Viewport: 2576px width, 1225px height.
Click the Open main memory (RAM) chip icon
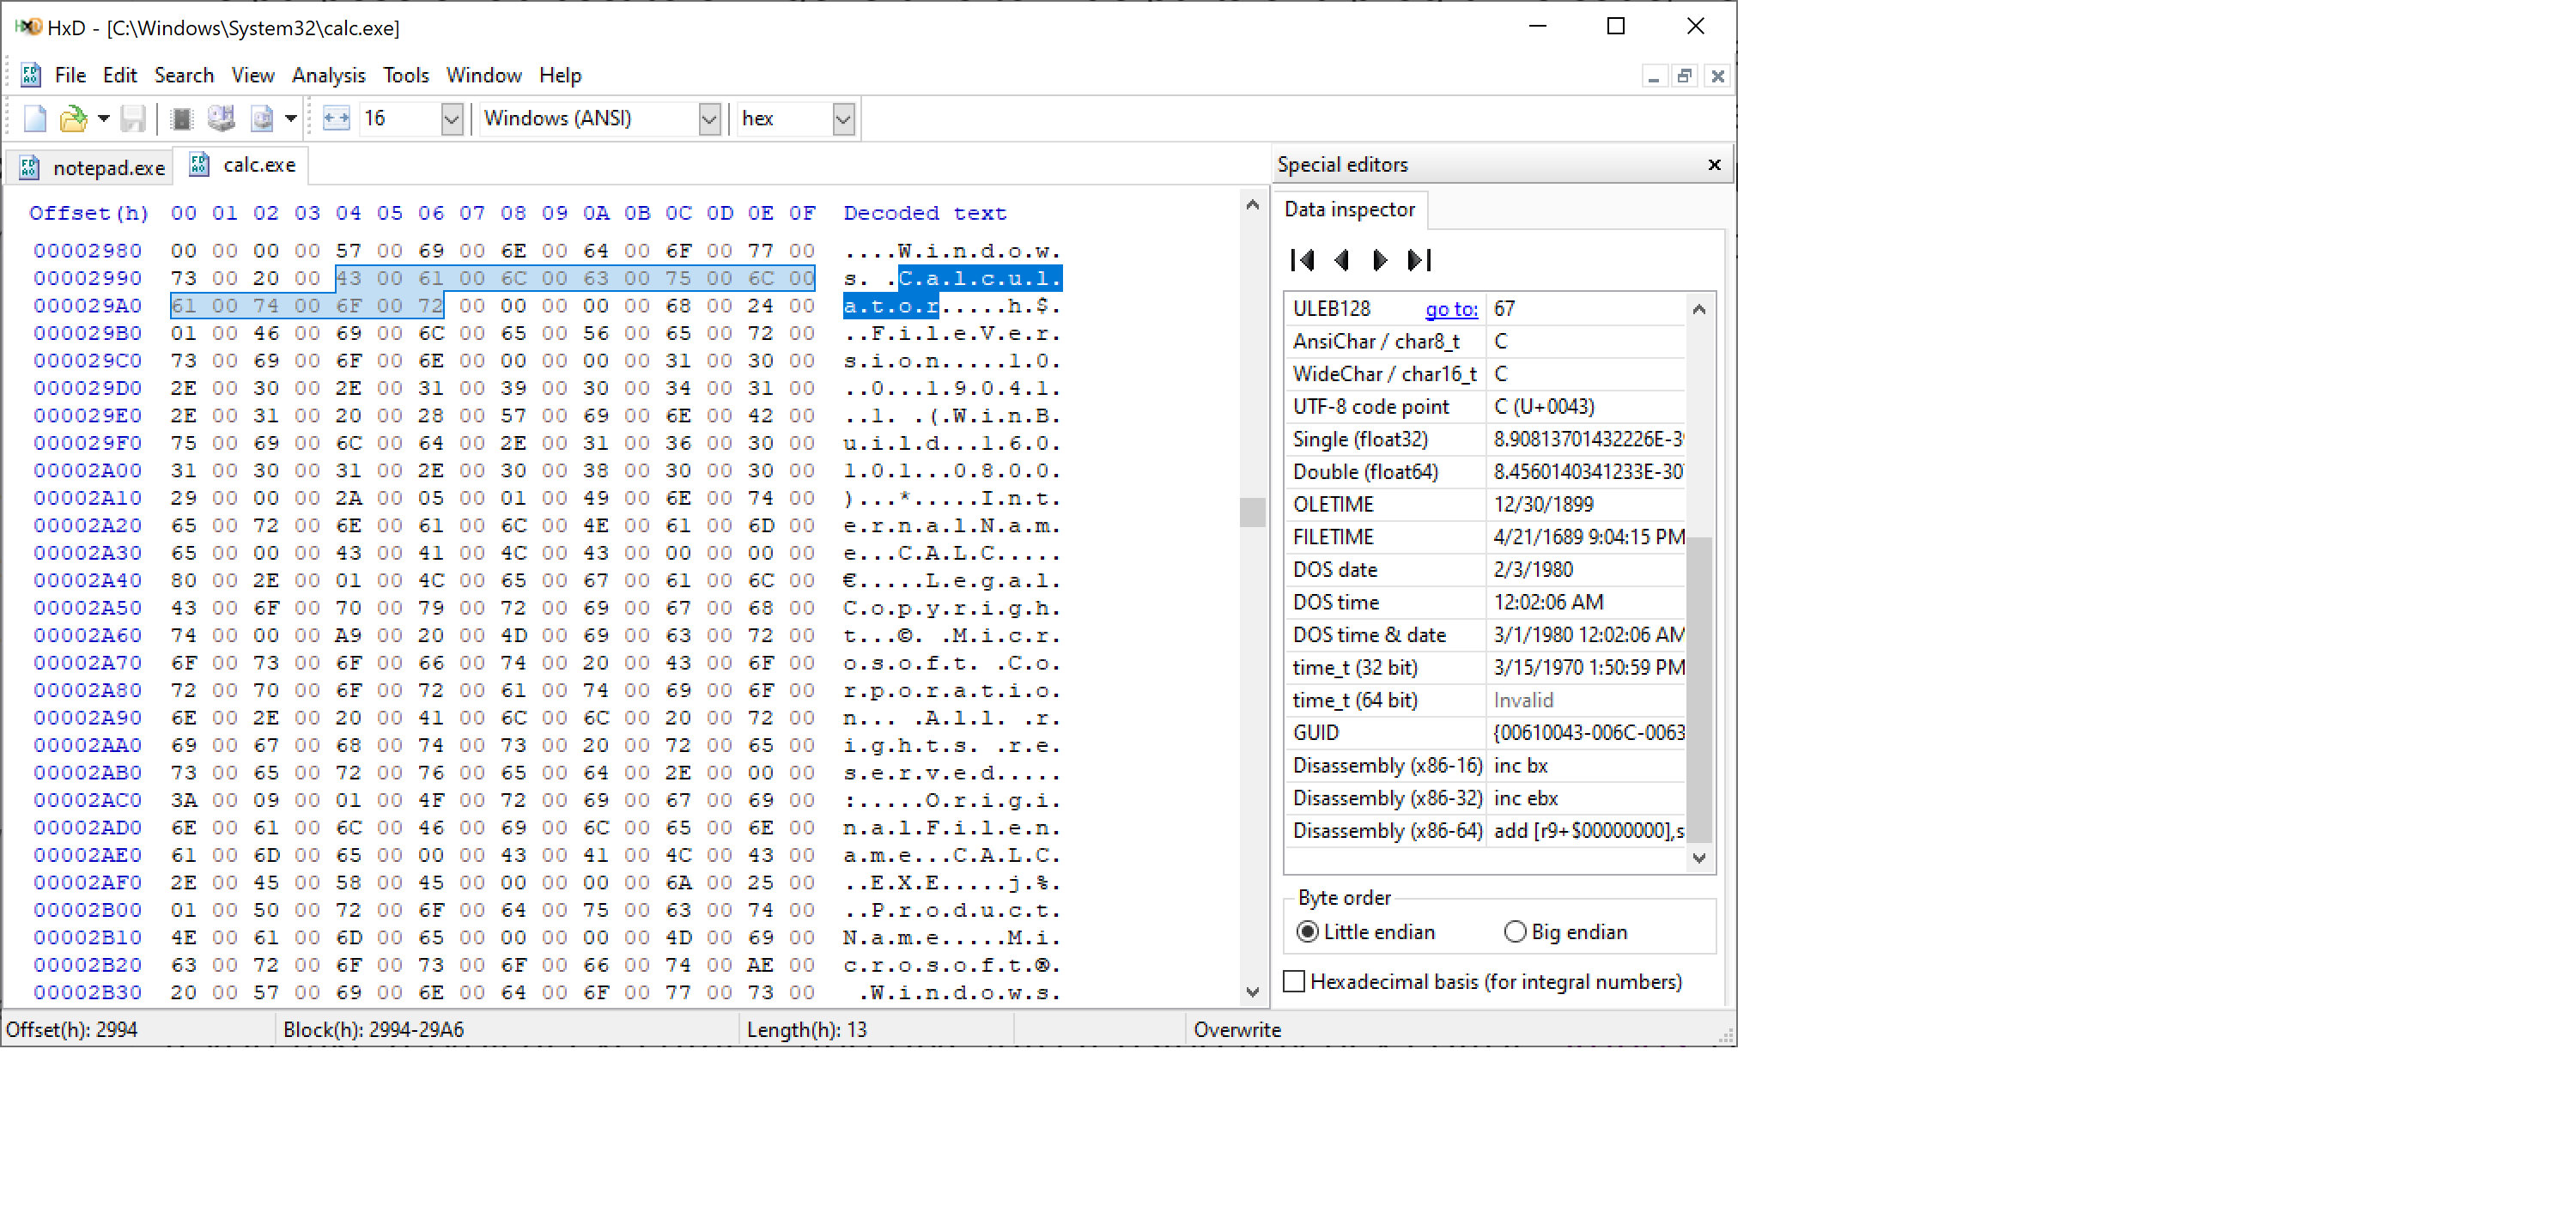coord(181,119)
